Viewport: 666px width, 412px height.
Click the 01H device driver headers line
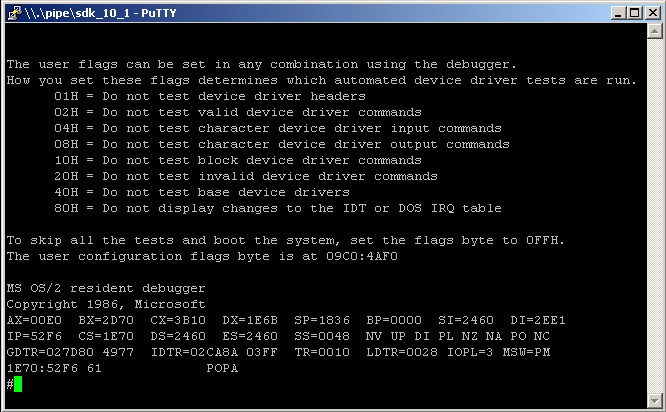click(x=210, y=96)
